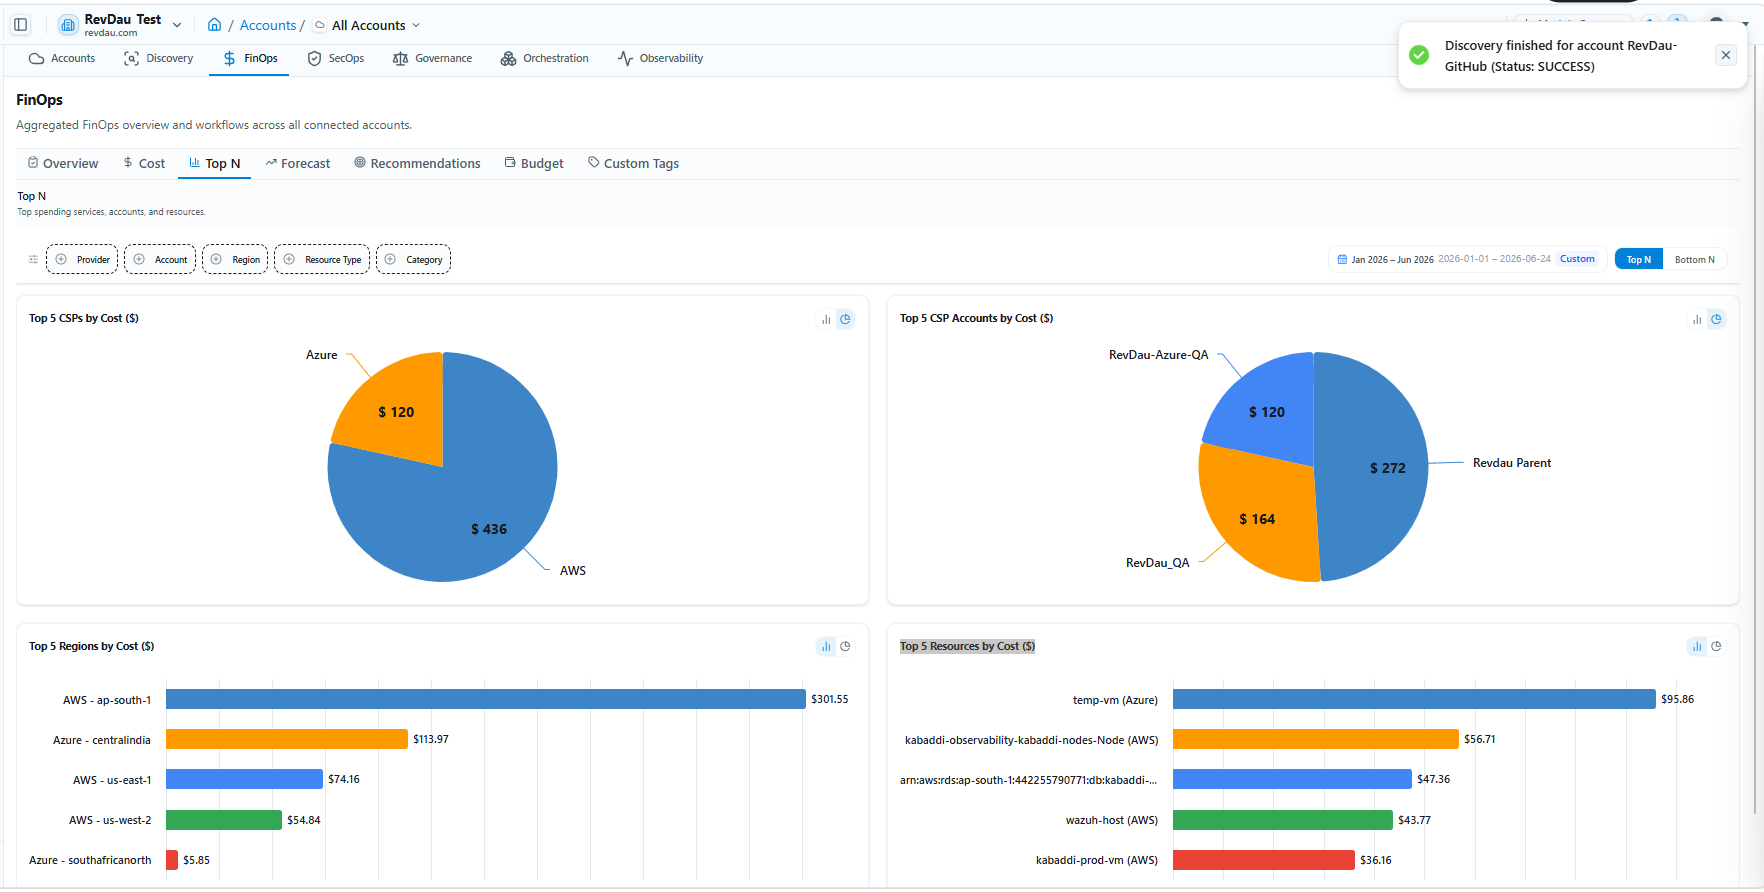Dismiss the Discovery finished notification
Screen dimensions: 1764x892
pyautogui.click(x=1725, y=56)
